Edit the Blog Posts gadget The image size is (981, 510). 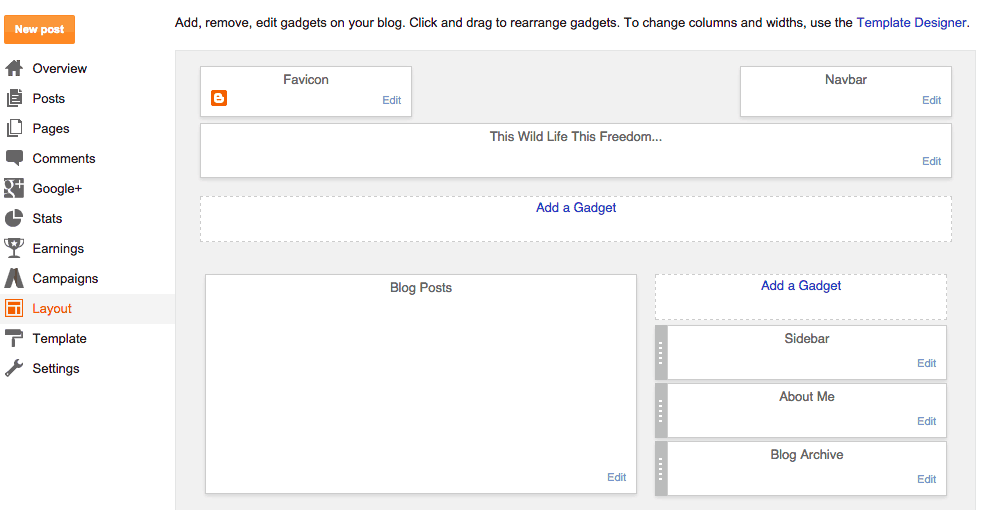point(616,477)
